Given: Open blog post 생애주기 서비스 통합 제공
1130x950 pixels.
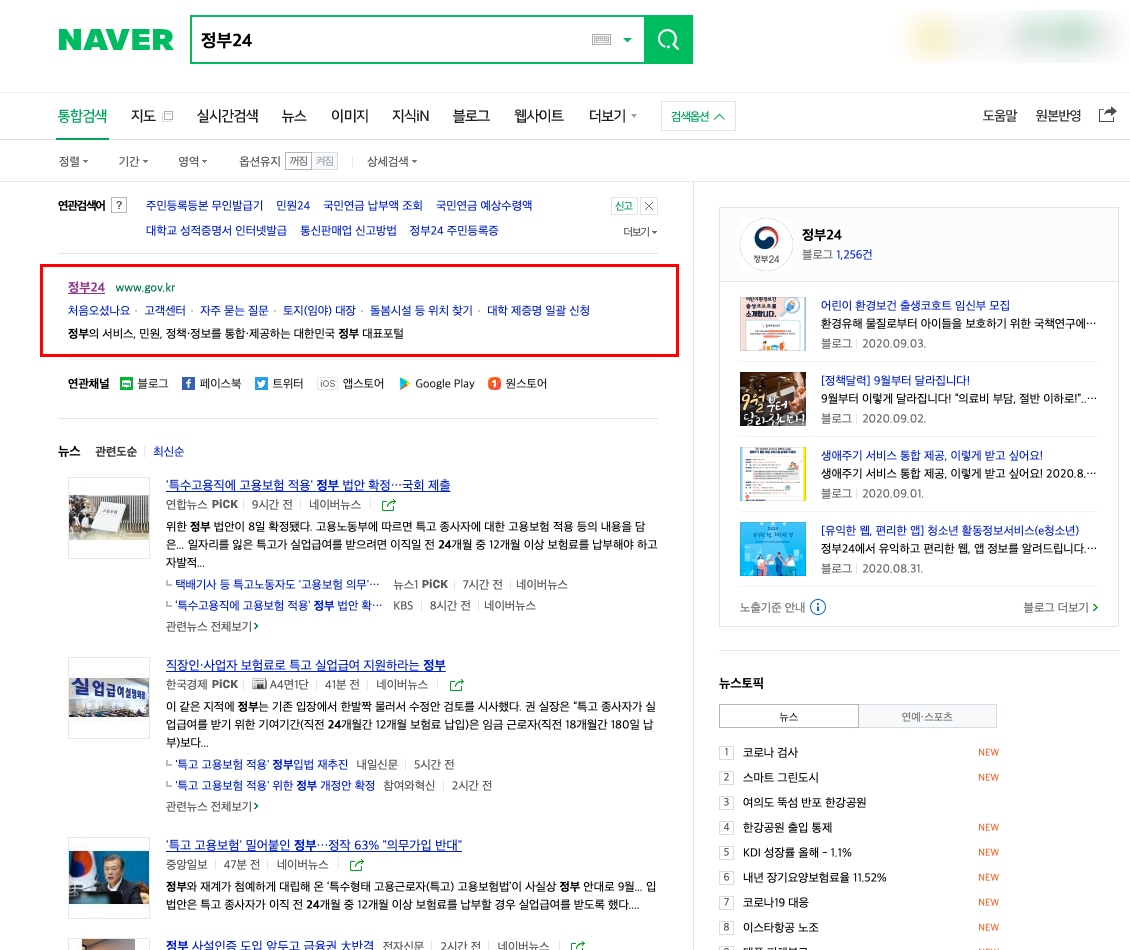Looking at the screenshot, I should [x=932, y=456].
